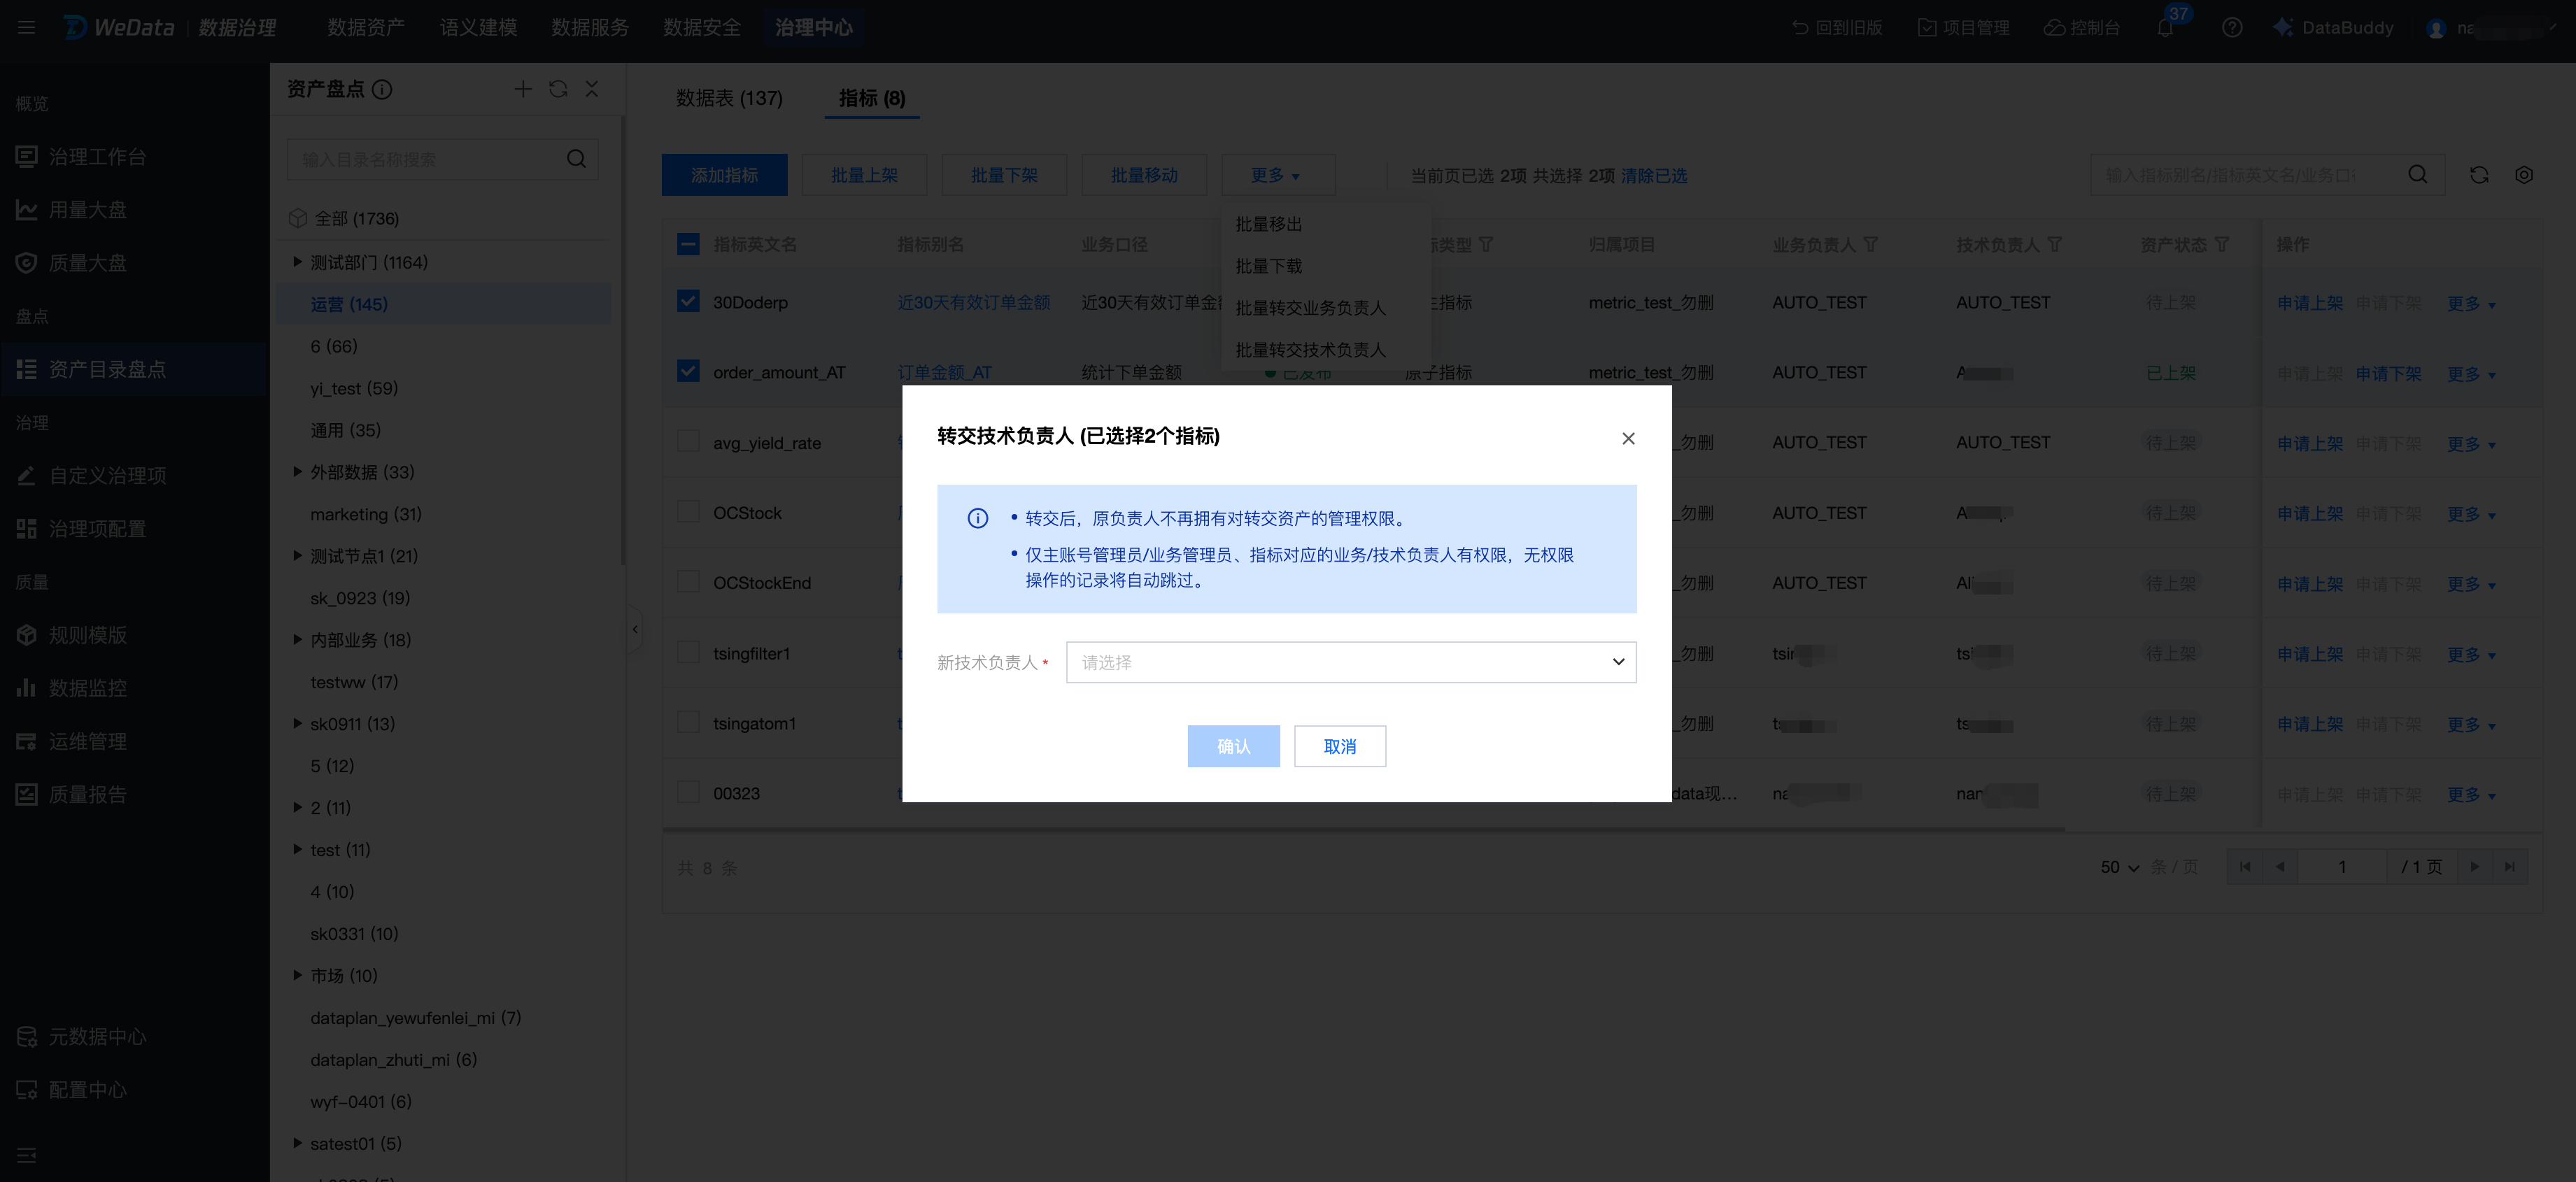The width and height of the screenshot is (2576, 1182).
Task: Tick the avg_yield_rate row checkbox
Action: click(688, 441)
